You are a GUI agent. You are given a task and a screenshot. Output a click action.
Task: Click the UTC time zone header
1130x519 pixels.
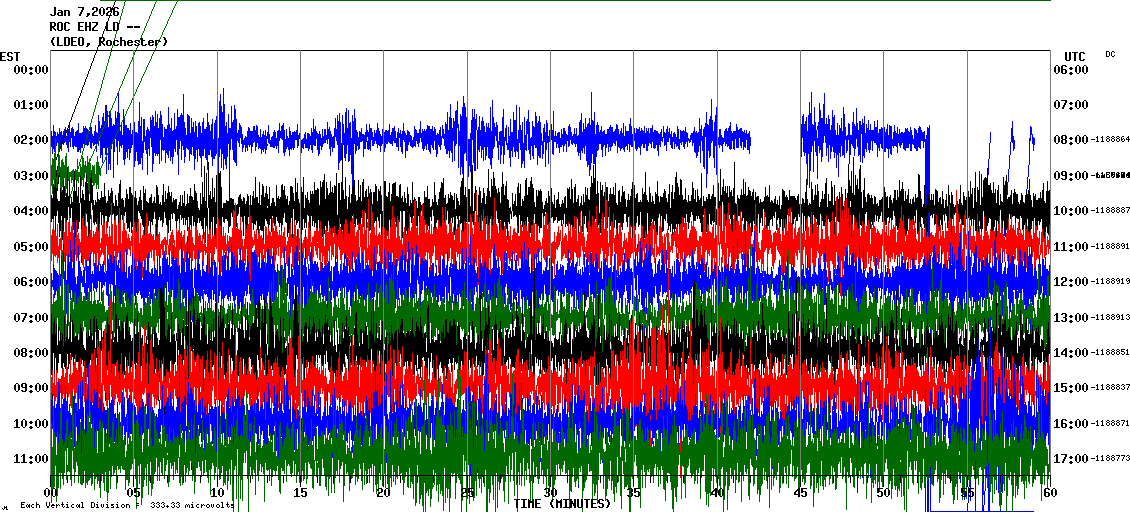coord(1075,56)
